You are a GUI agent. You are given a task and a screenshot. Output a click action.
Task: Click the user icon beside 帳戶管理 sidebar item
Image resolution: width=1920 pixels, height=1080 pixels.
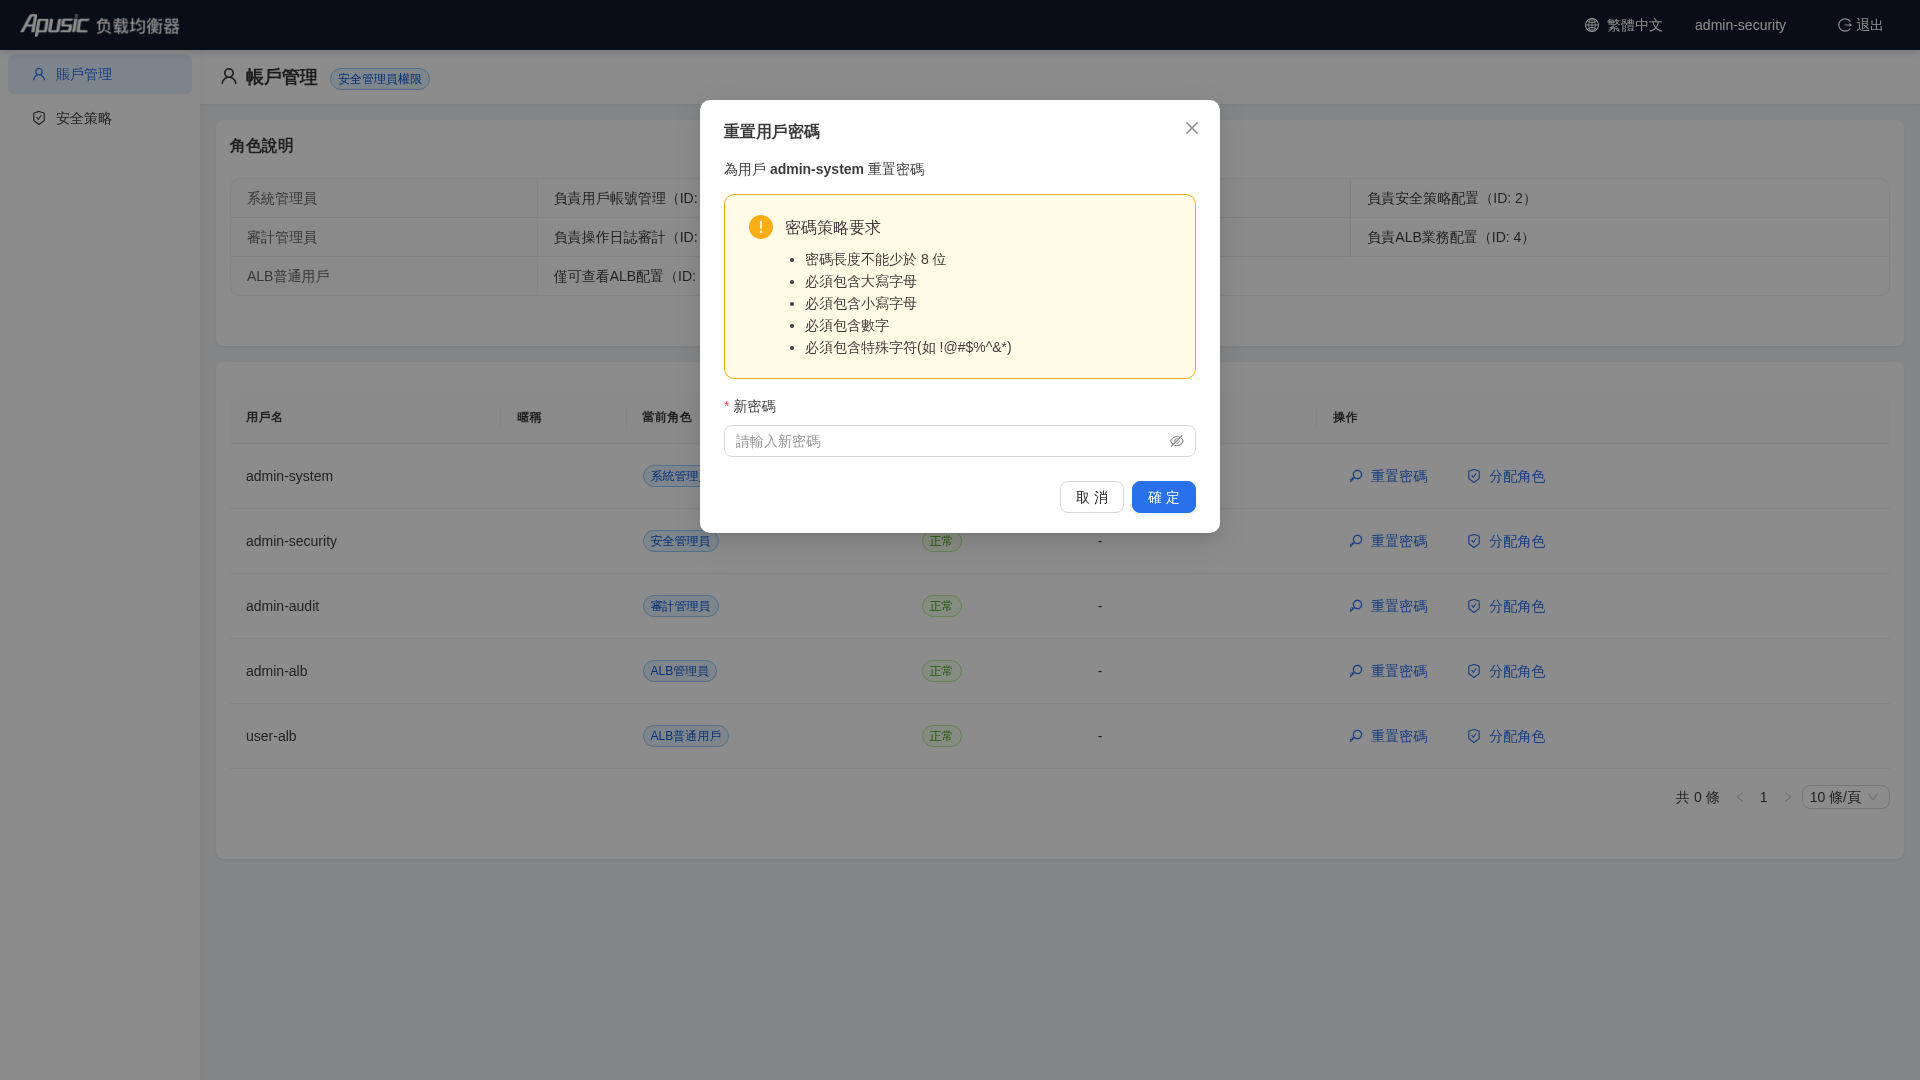tap(39, 74)
